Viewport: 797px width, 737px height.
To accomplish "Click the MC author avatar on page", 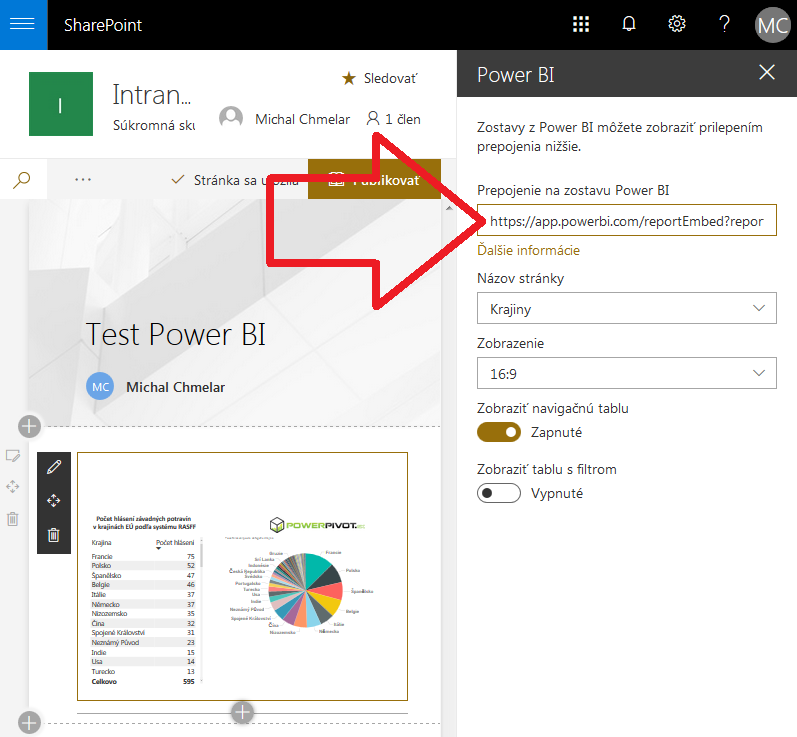I will [100, 387].
